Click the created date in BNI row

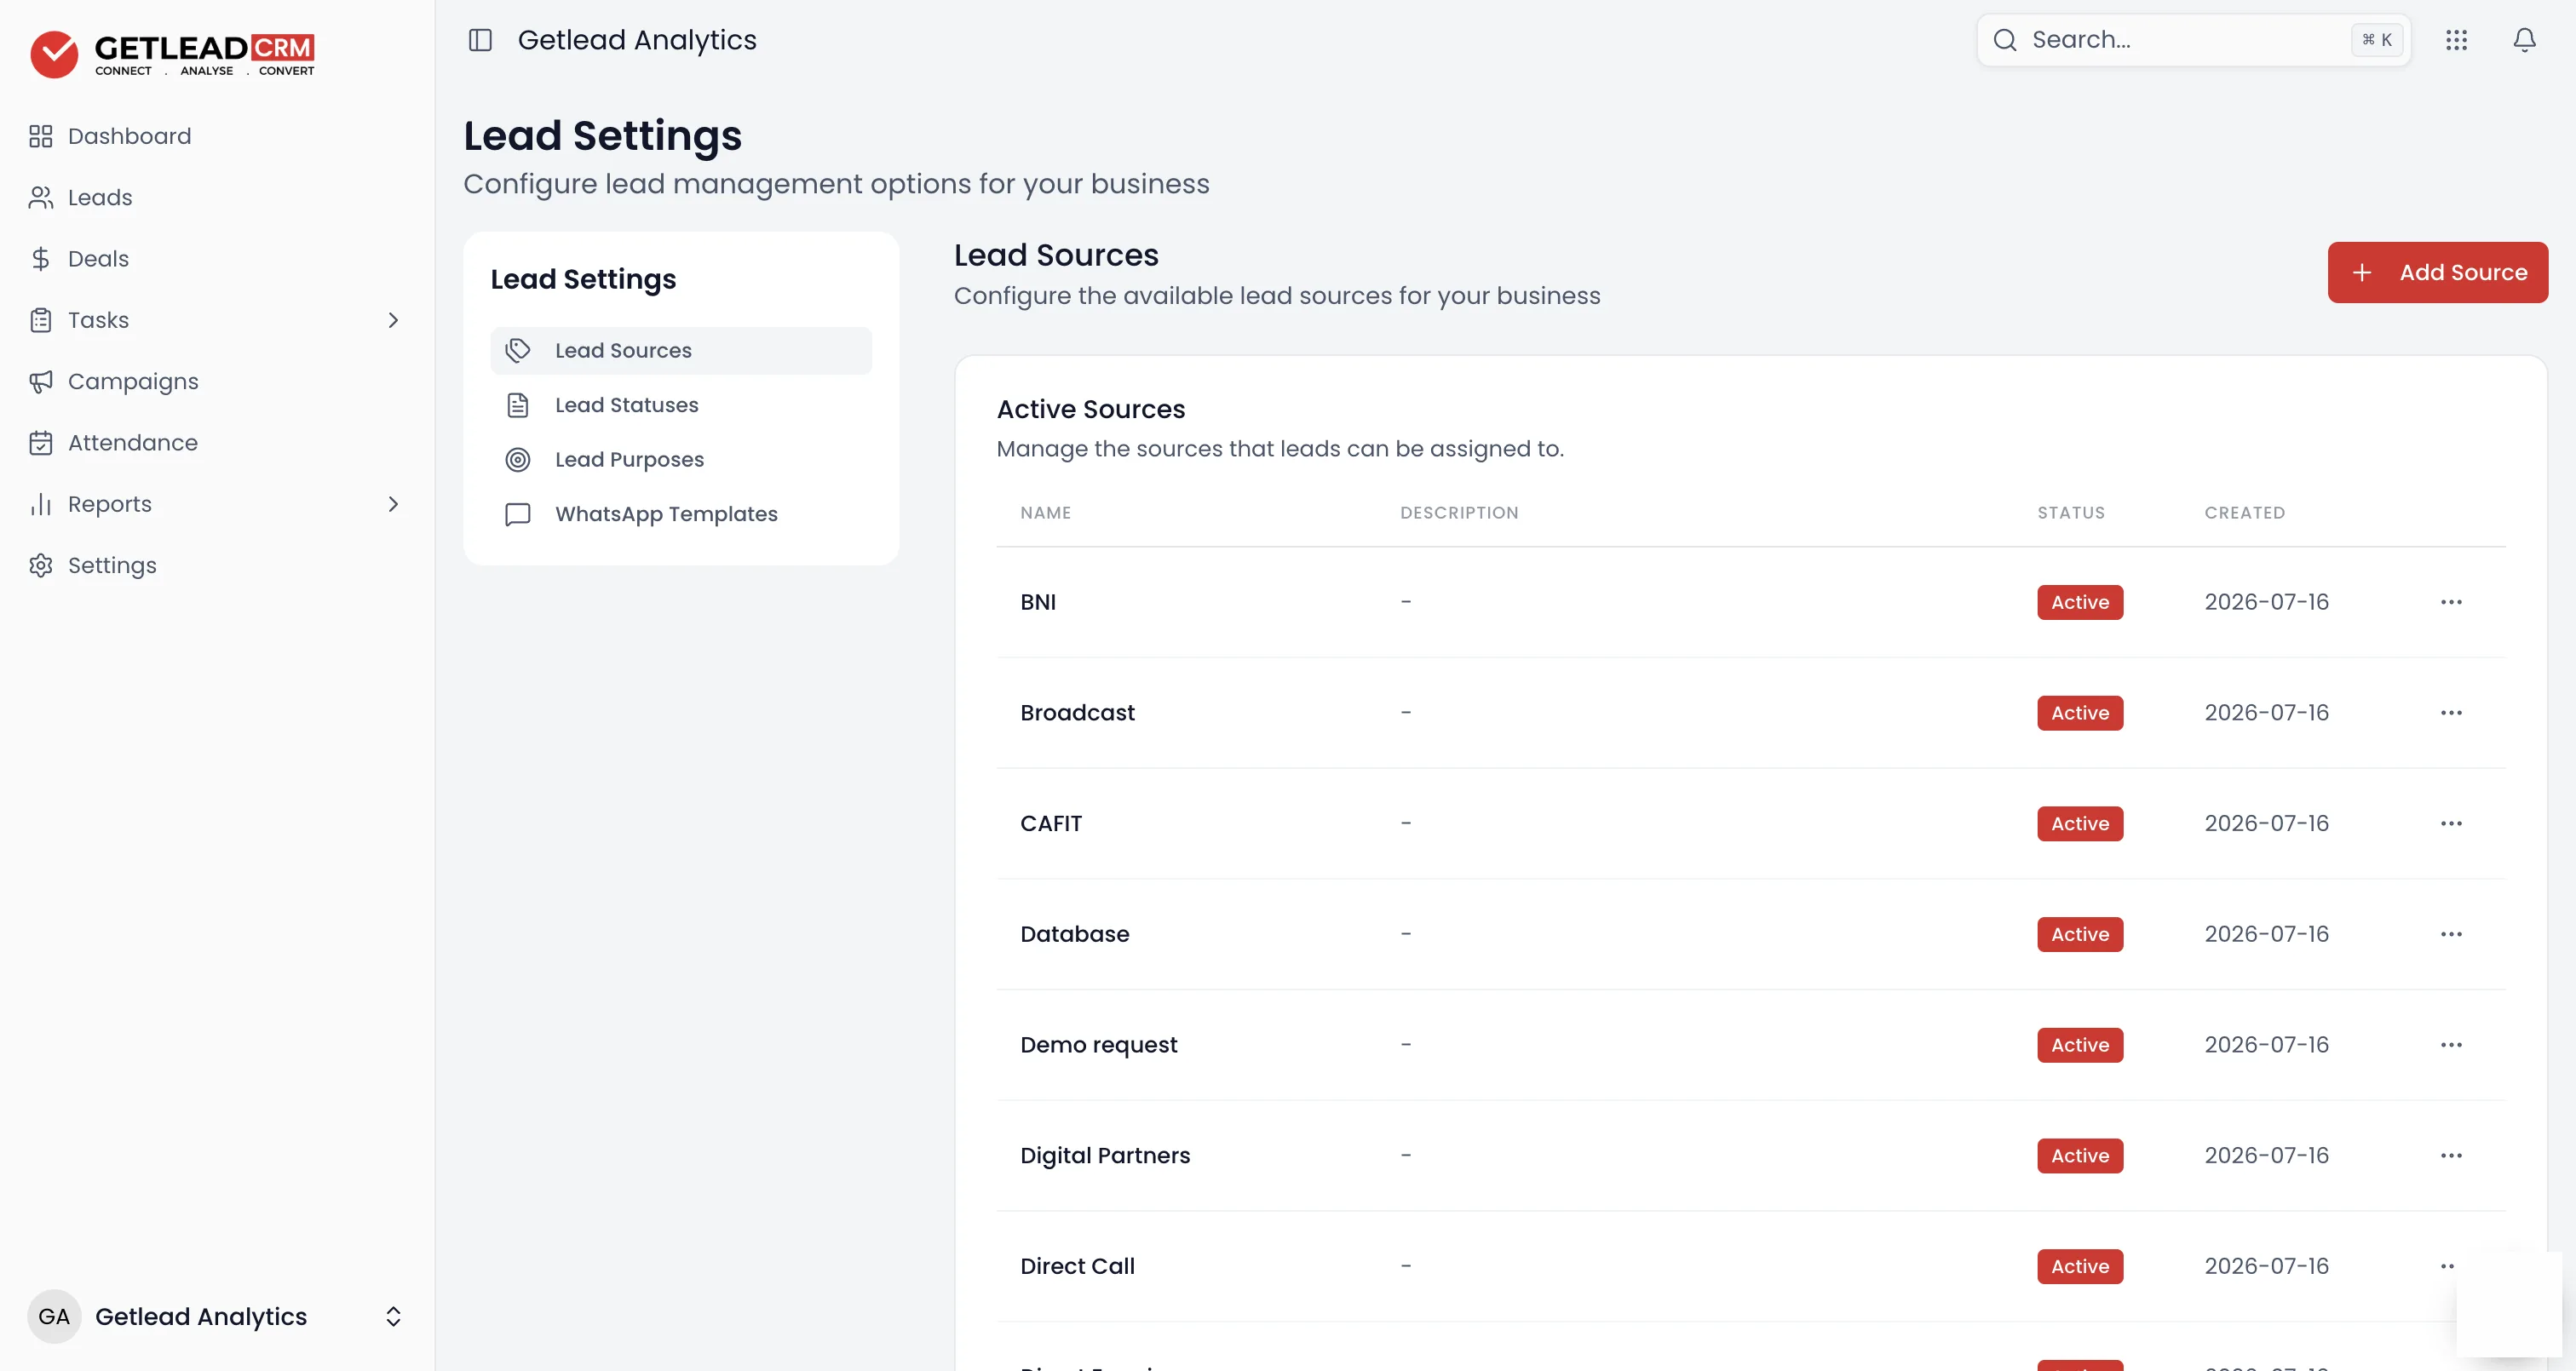click(2267, 602)
